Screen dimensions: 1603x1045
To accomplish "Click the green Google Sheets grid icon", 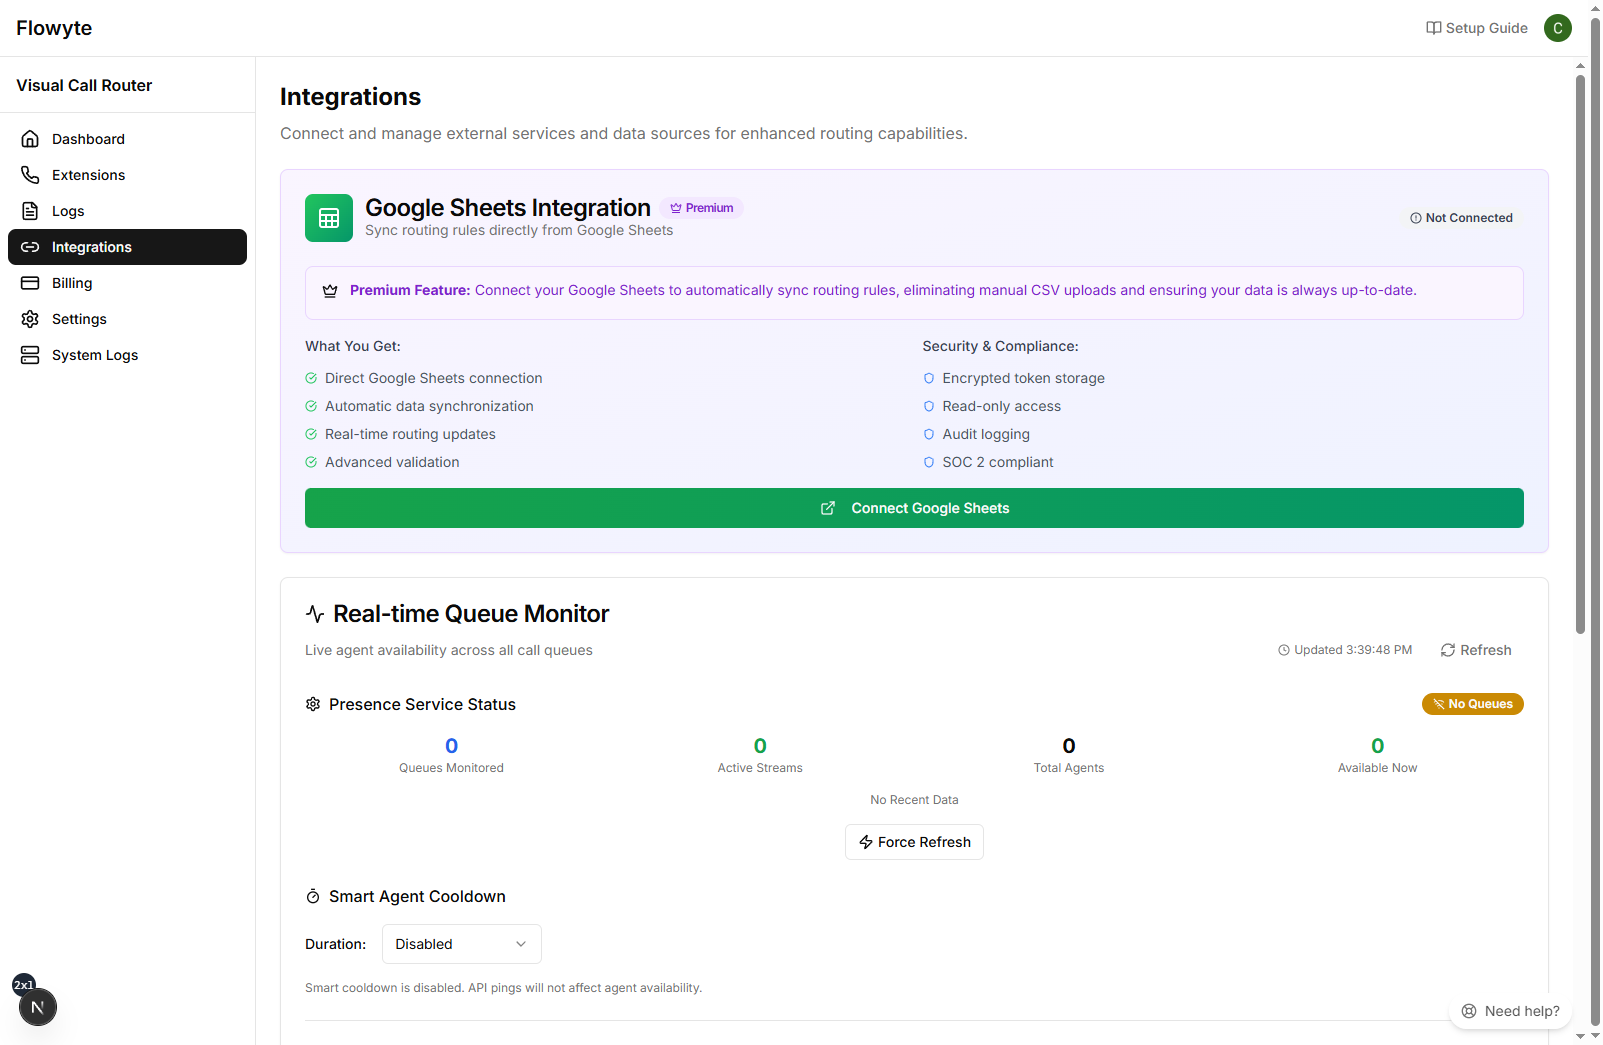I will (x=328, y=217).
